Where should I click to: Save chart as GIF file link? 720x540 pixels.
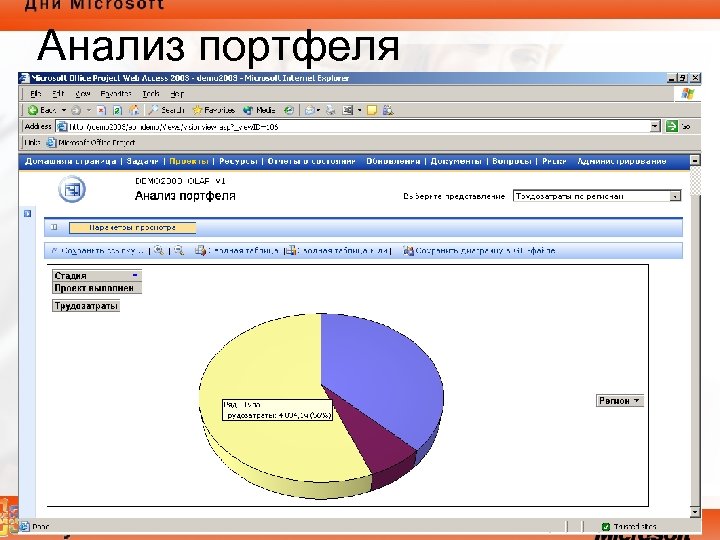479,251
